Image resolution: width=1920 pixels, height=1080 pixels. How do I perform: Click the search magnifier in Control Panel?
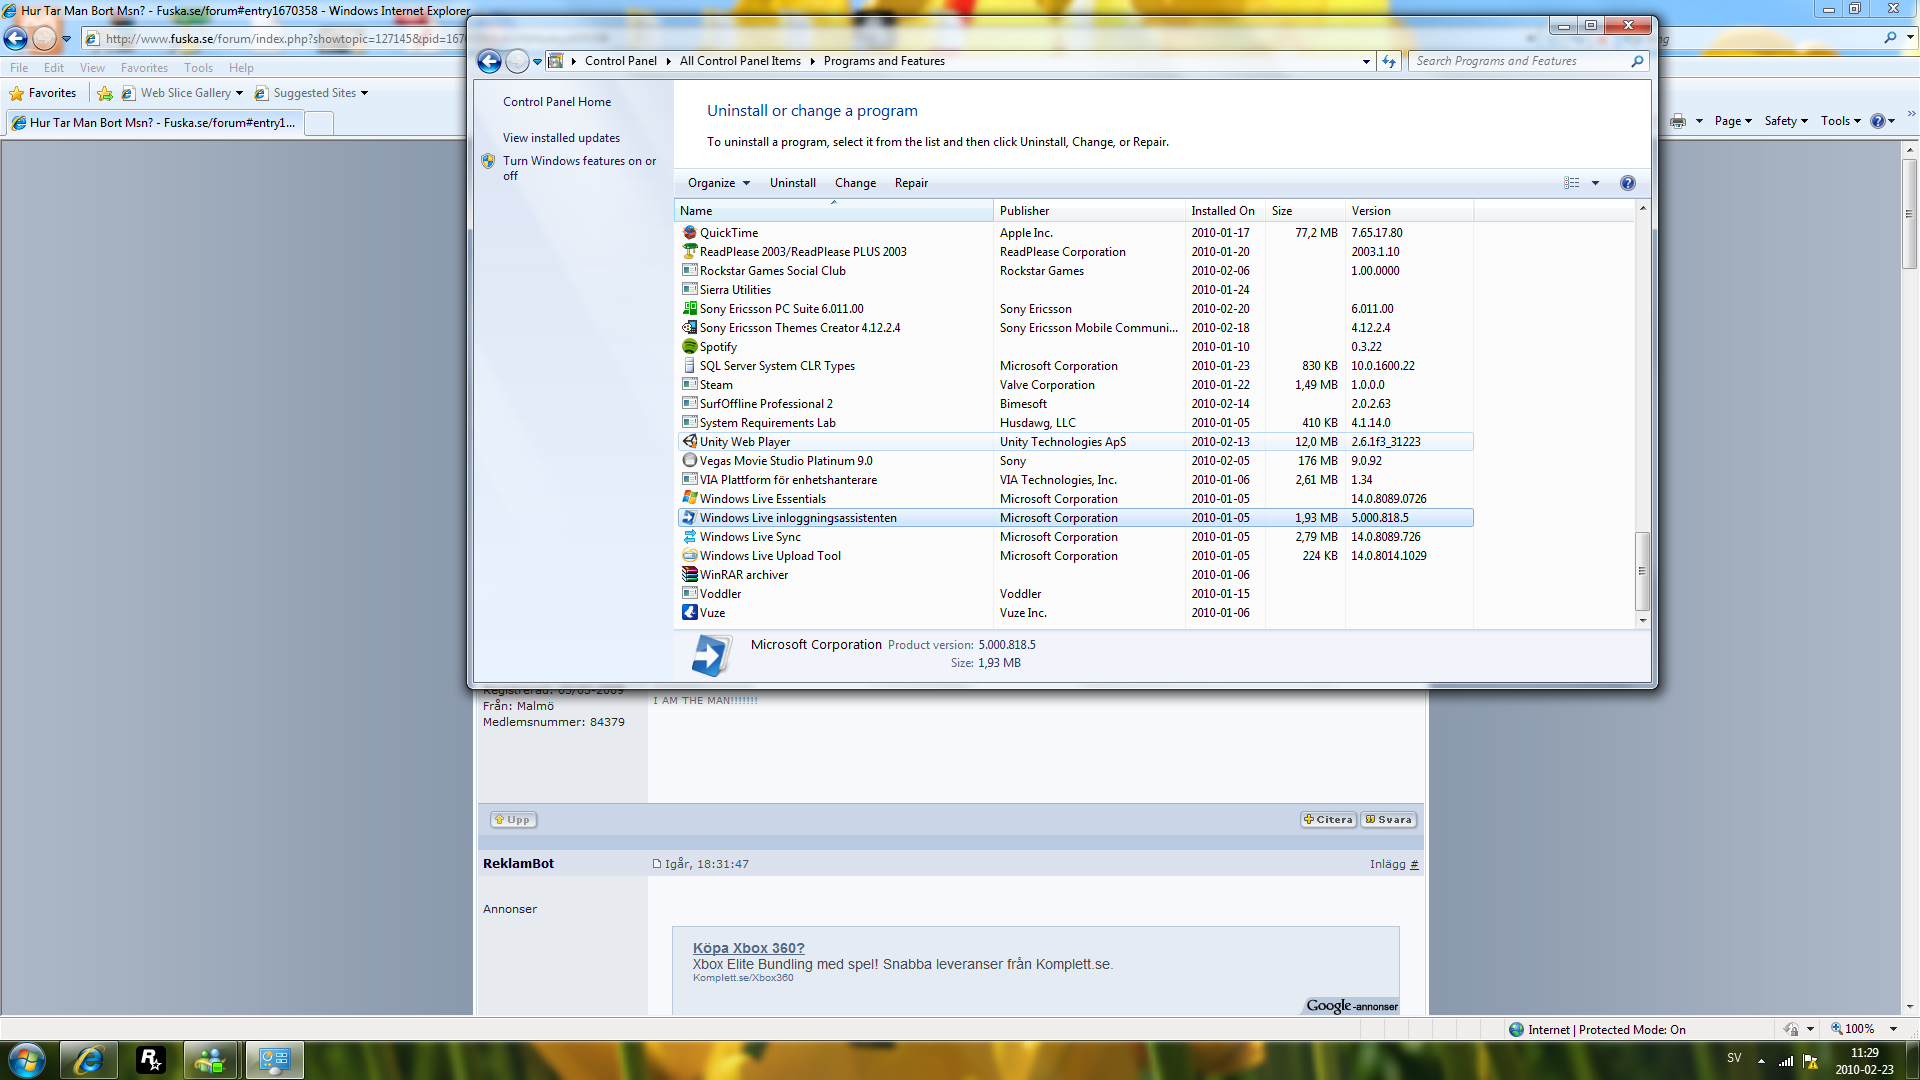point(1637,61)
